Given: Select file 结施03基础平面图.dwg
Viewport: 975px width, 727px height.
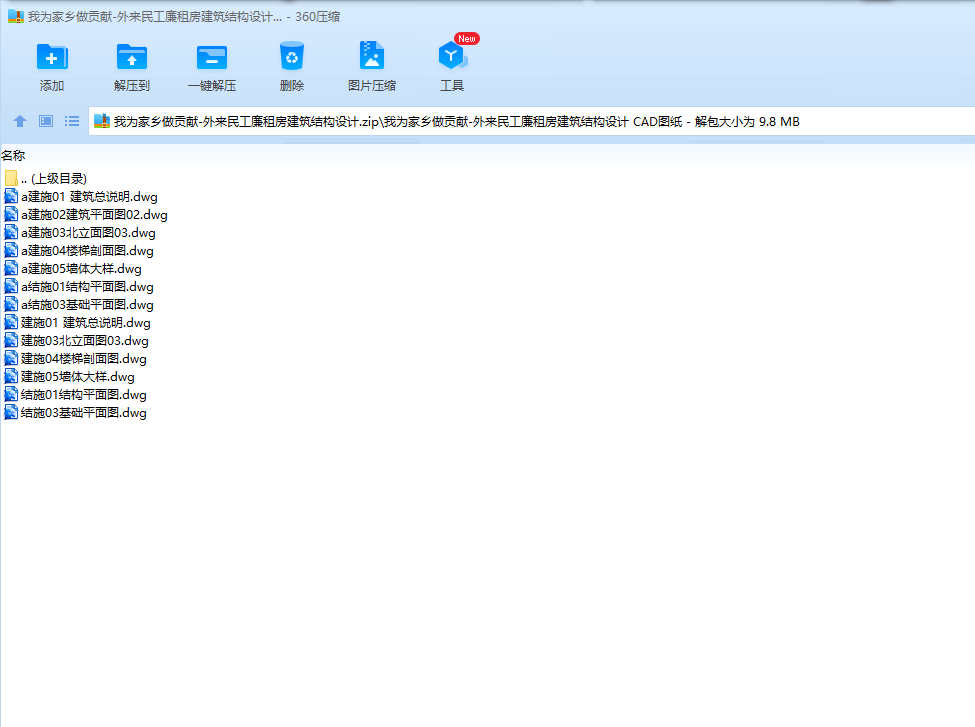Looking at the screenshot, I should point(84,413).
